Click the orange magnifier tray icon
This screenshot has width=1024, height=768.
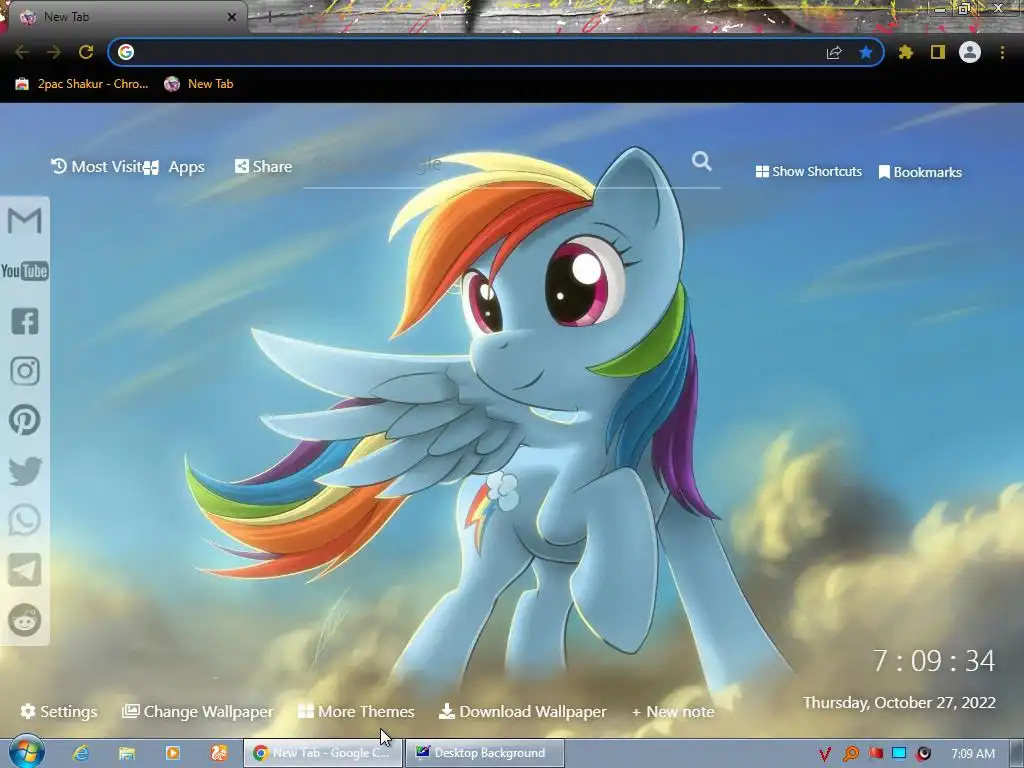coord(850,754)
